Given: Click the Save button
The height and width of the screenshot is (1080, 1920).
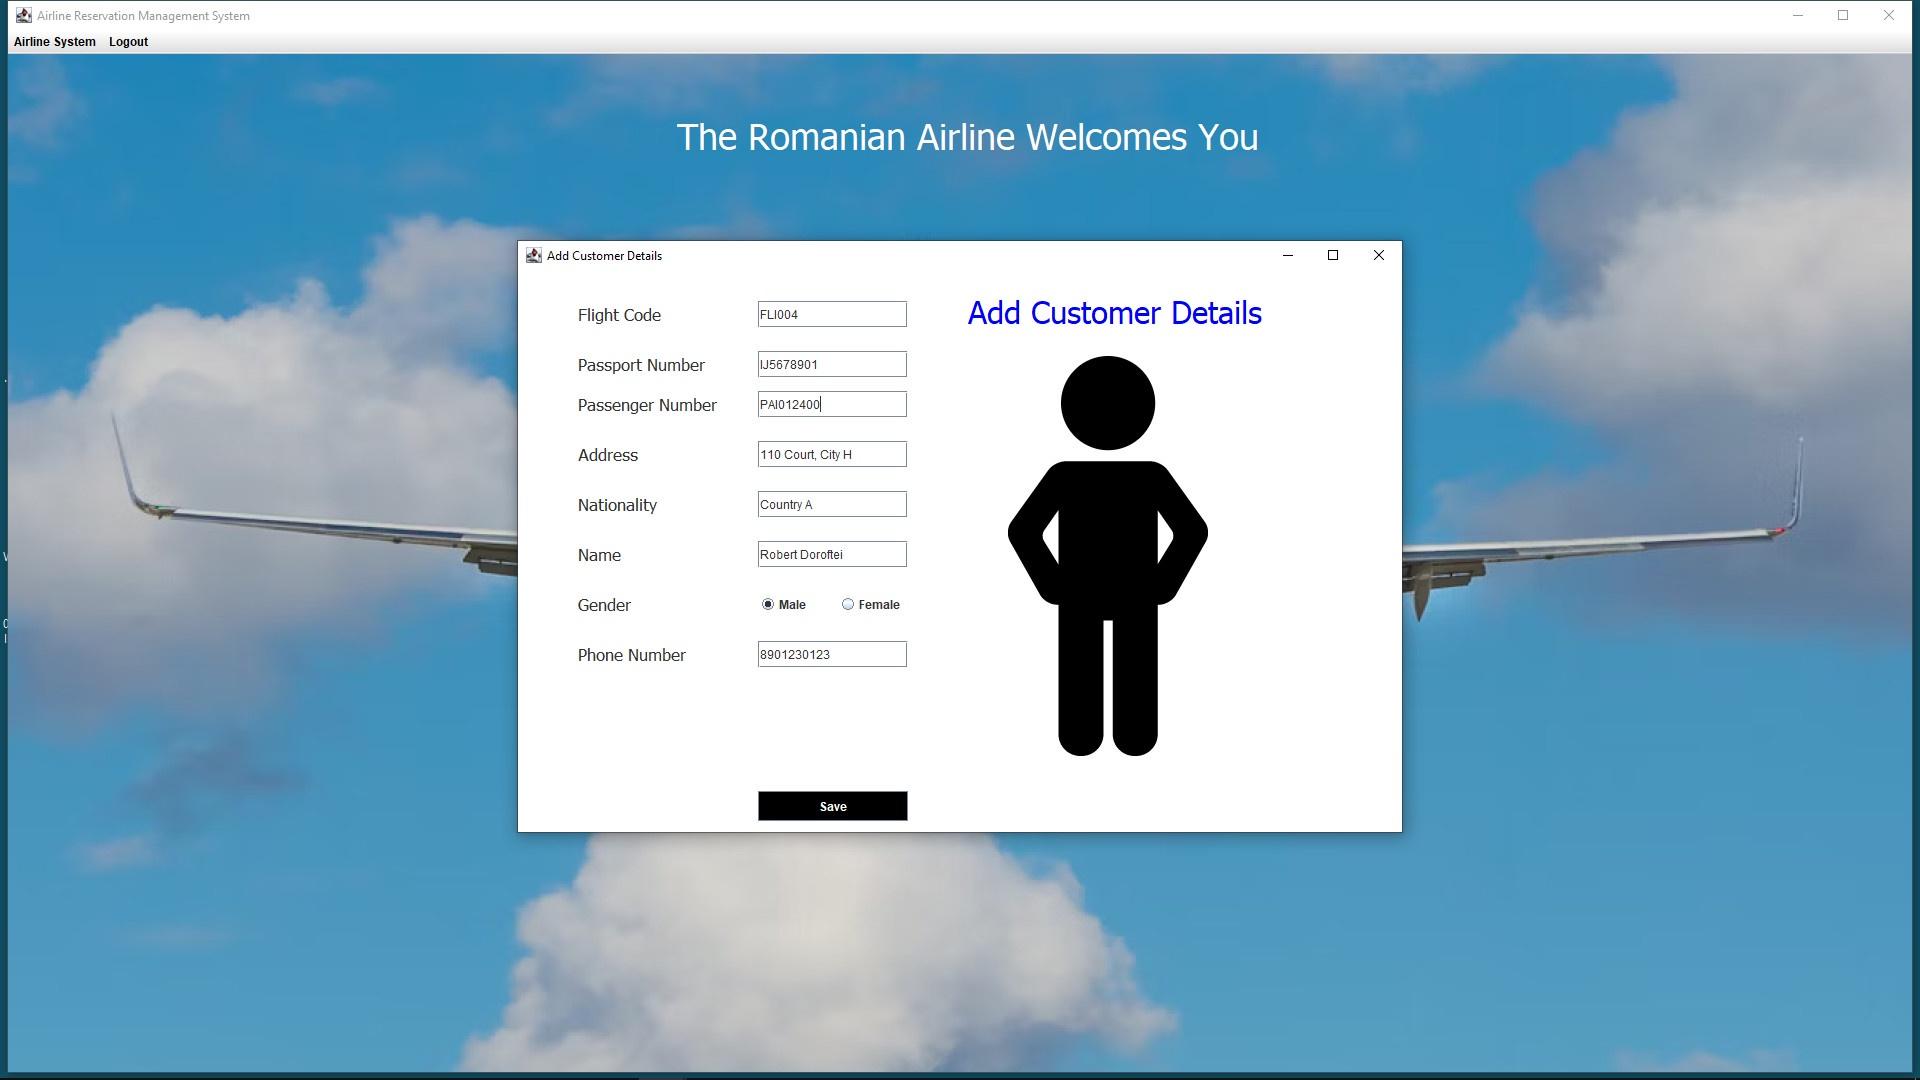Looking at the screenshot, I should pyautogui.click(x=832, y=806).
